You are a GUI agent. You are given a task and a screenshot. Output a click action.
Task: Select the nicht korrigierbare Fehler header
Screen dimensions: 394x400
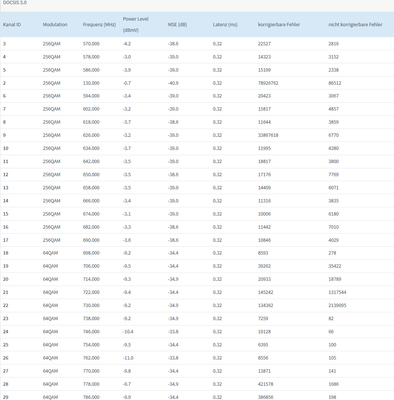[355, 25]
